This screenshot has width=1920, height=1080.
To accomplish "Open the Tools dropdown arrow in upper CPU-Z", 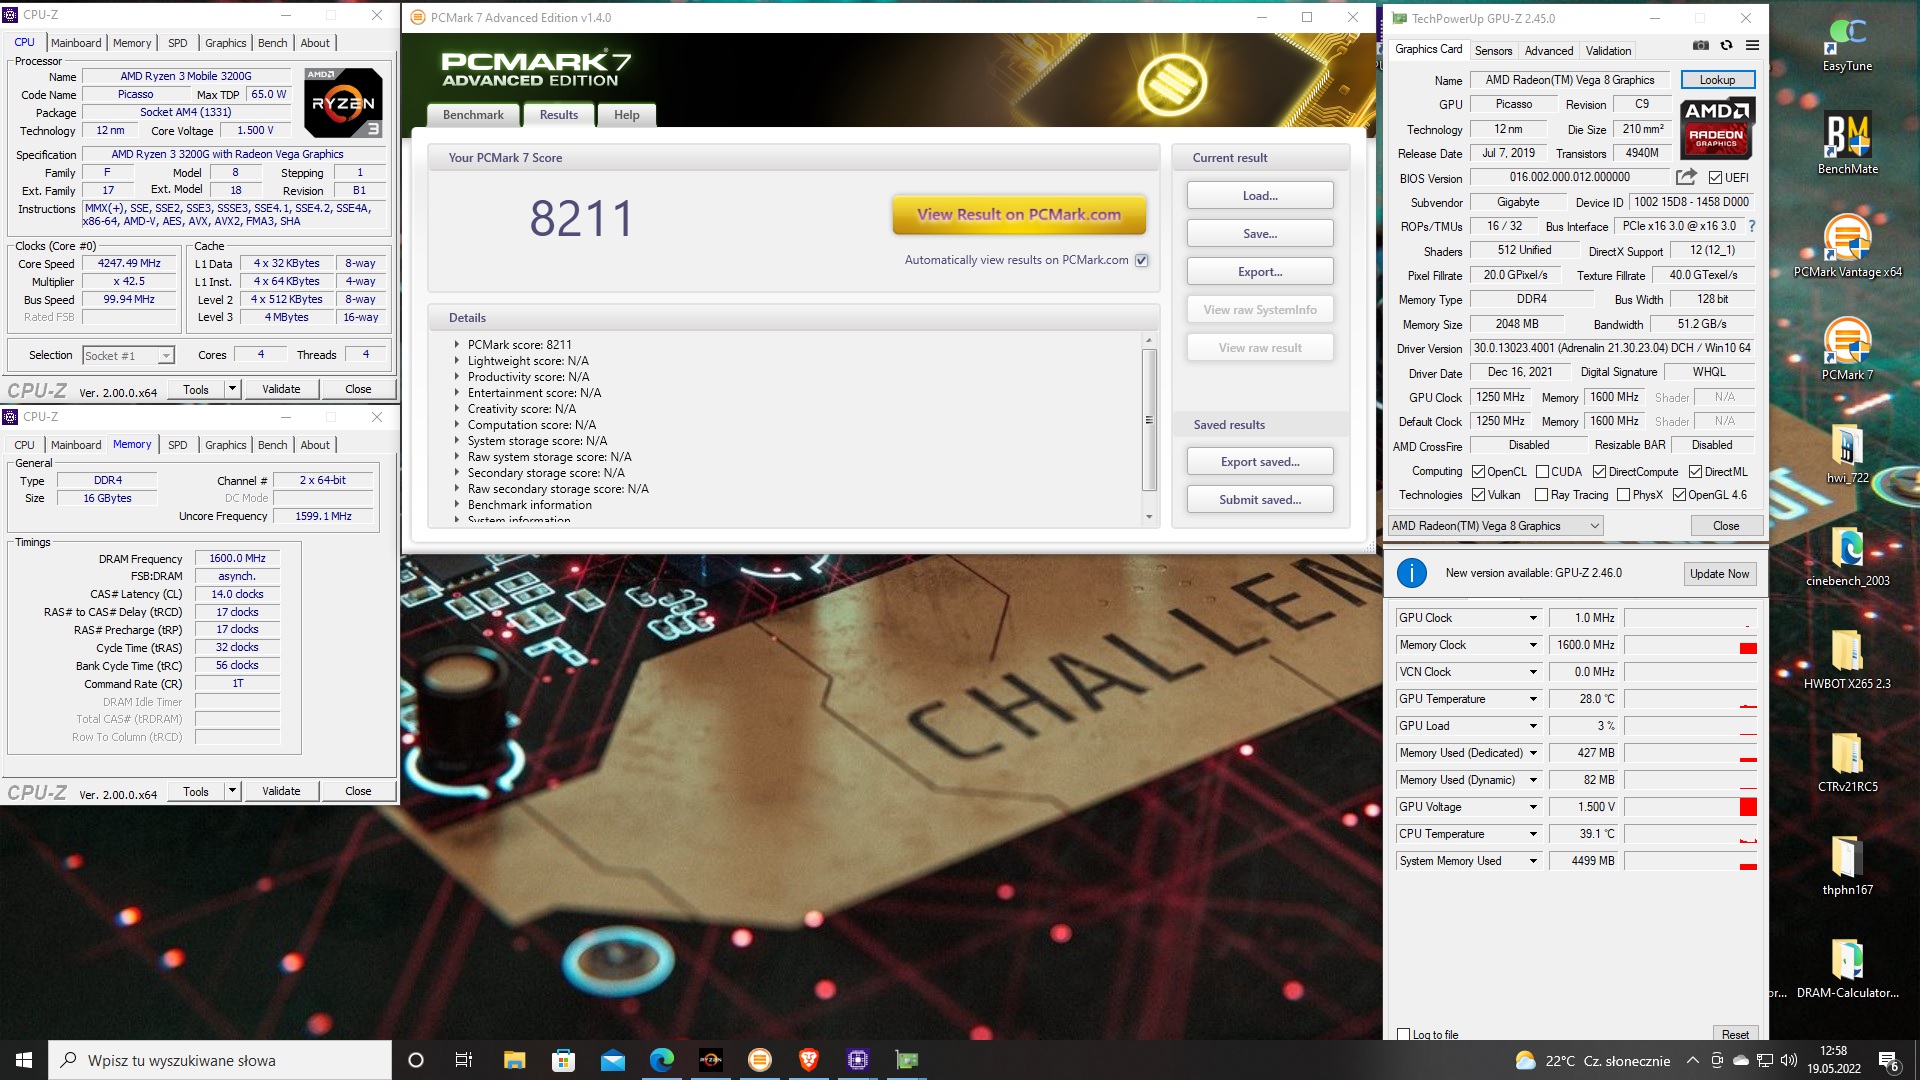I will pyautogui.click(x=232, y=389).
